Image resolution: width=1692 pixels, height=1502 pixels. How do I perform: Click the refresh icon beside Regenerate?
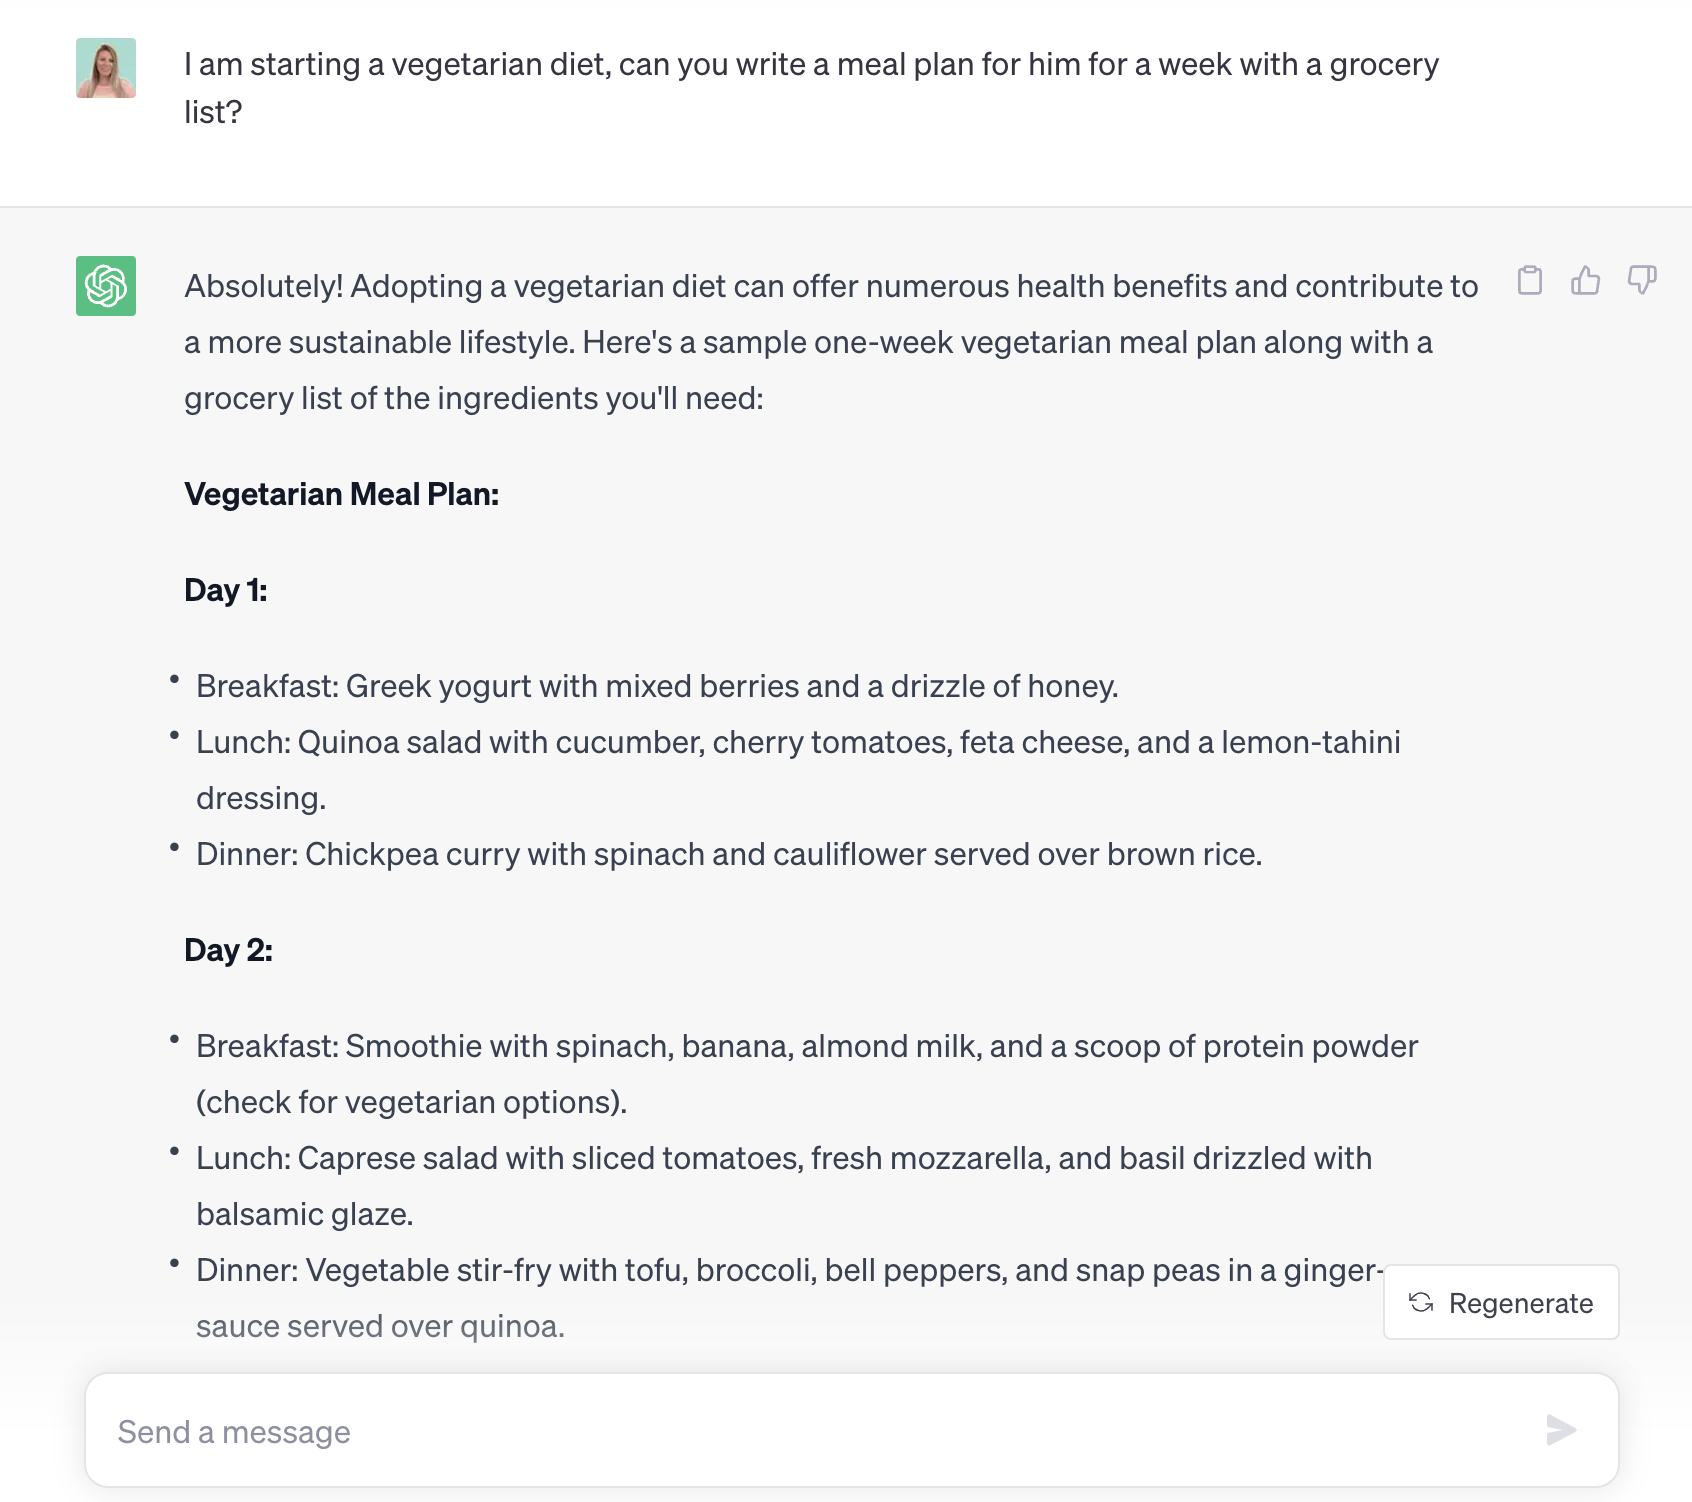point(1421,1303)
